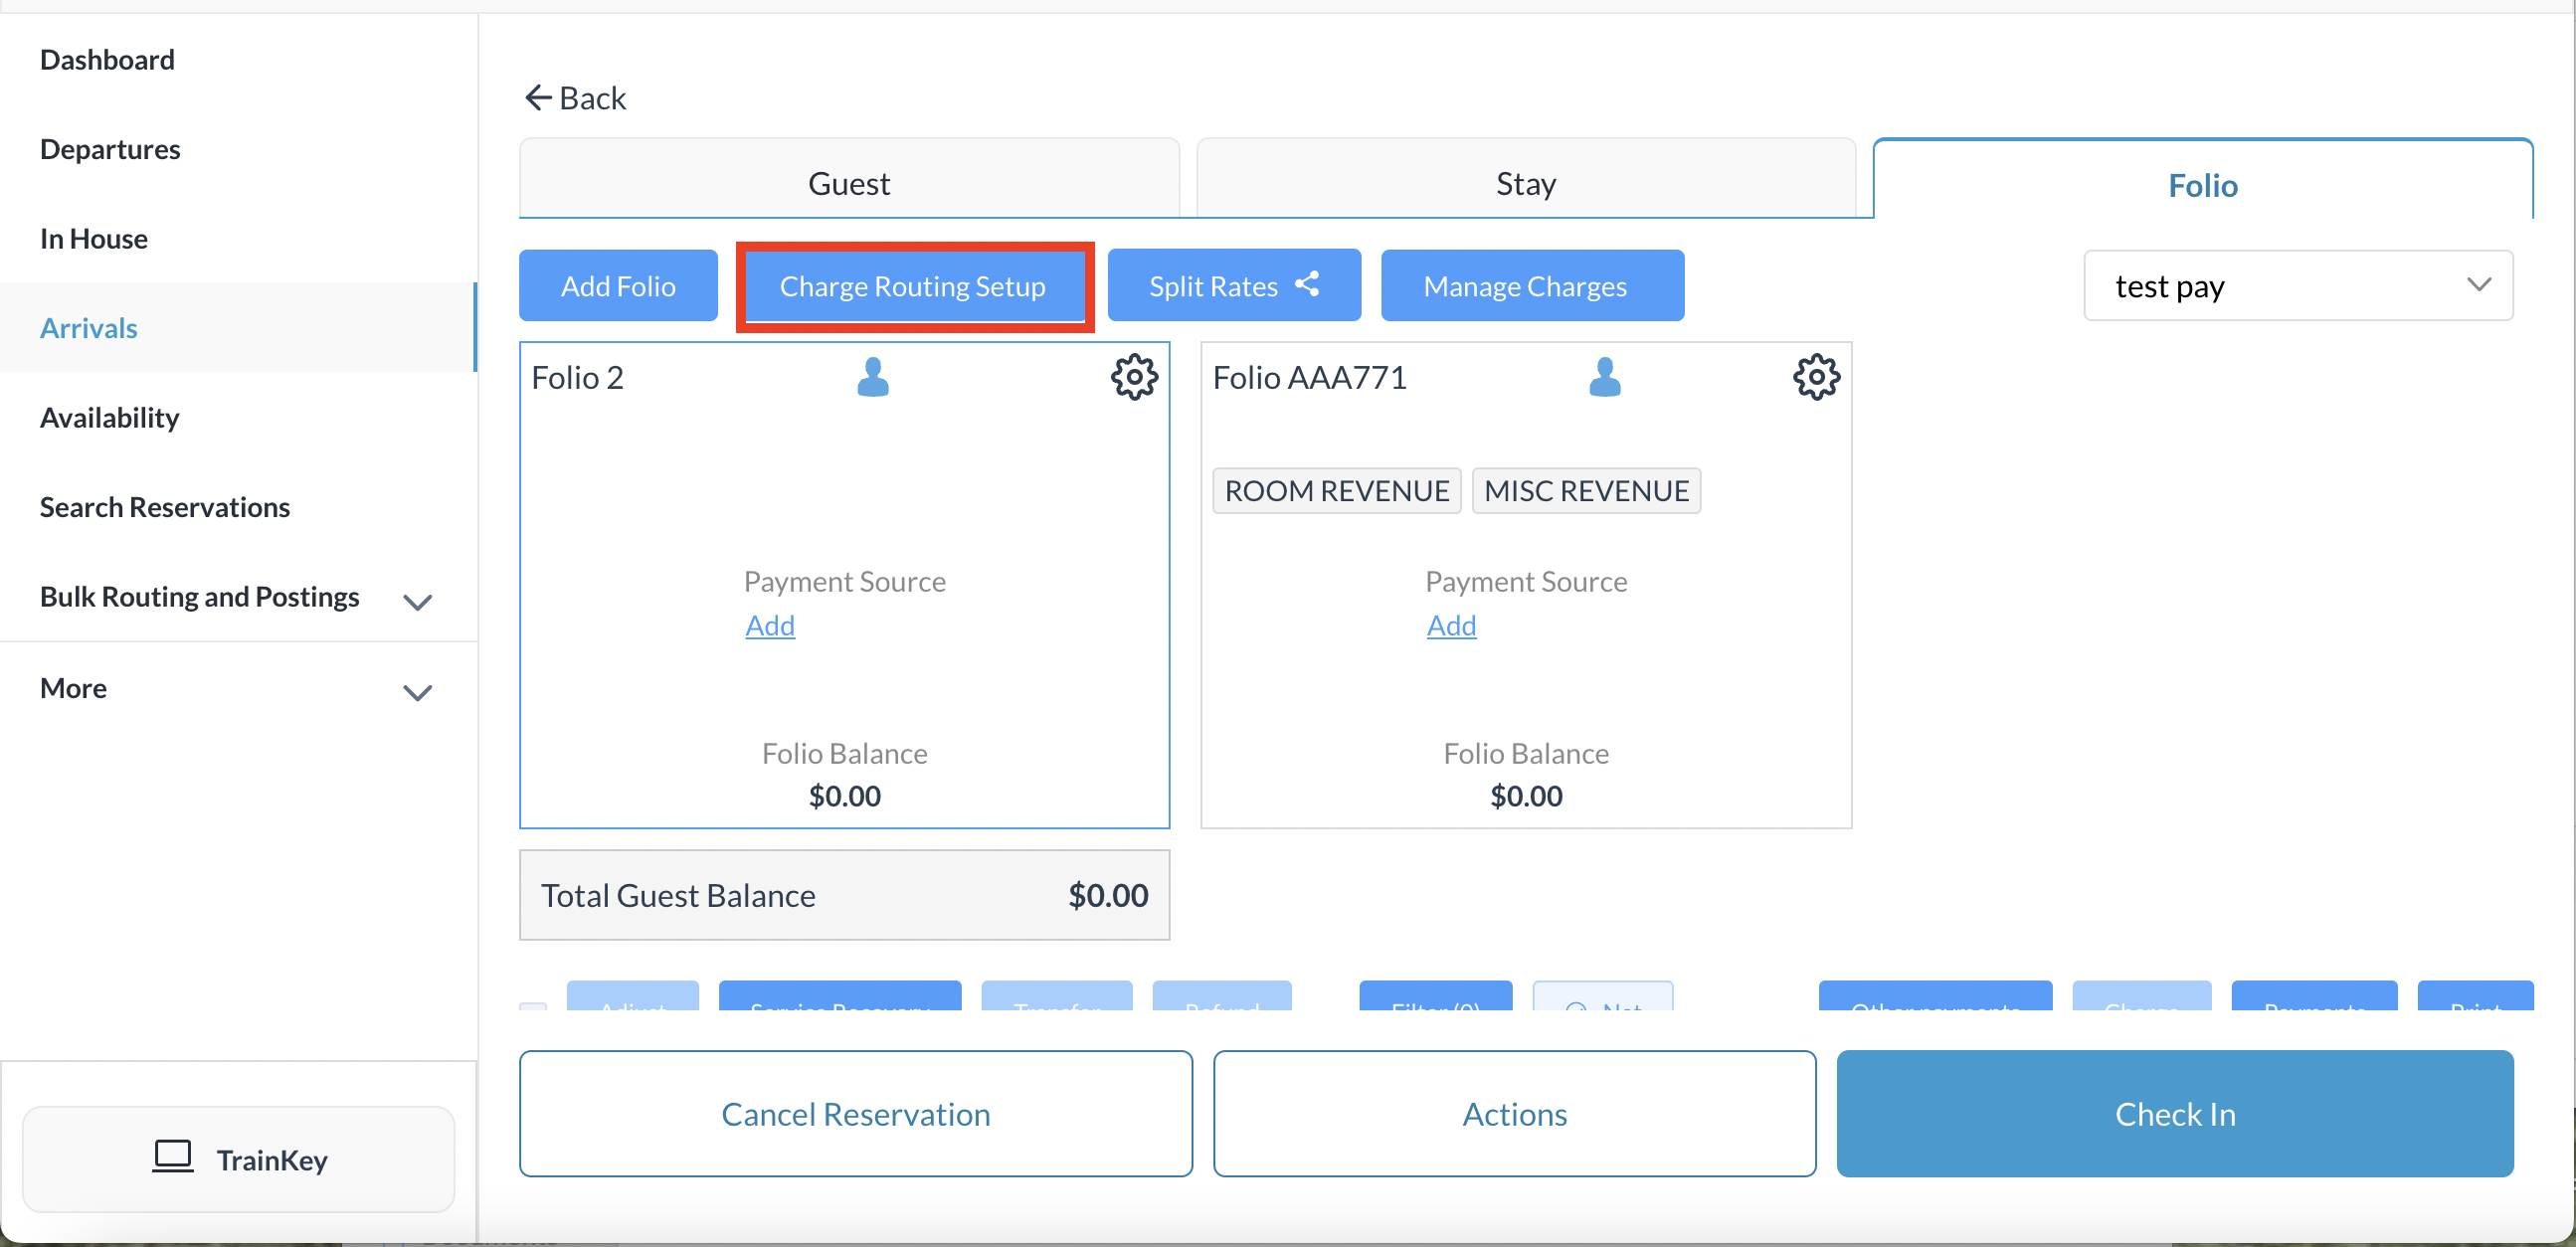Click the TrainKey laptop icon
Screen dimensions: 2576x1247
tap(173, 1157)
